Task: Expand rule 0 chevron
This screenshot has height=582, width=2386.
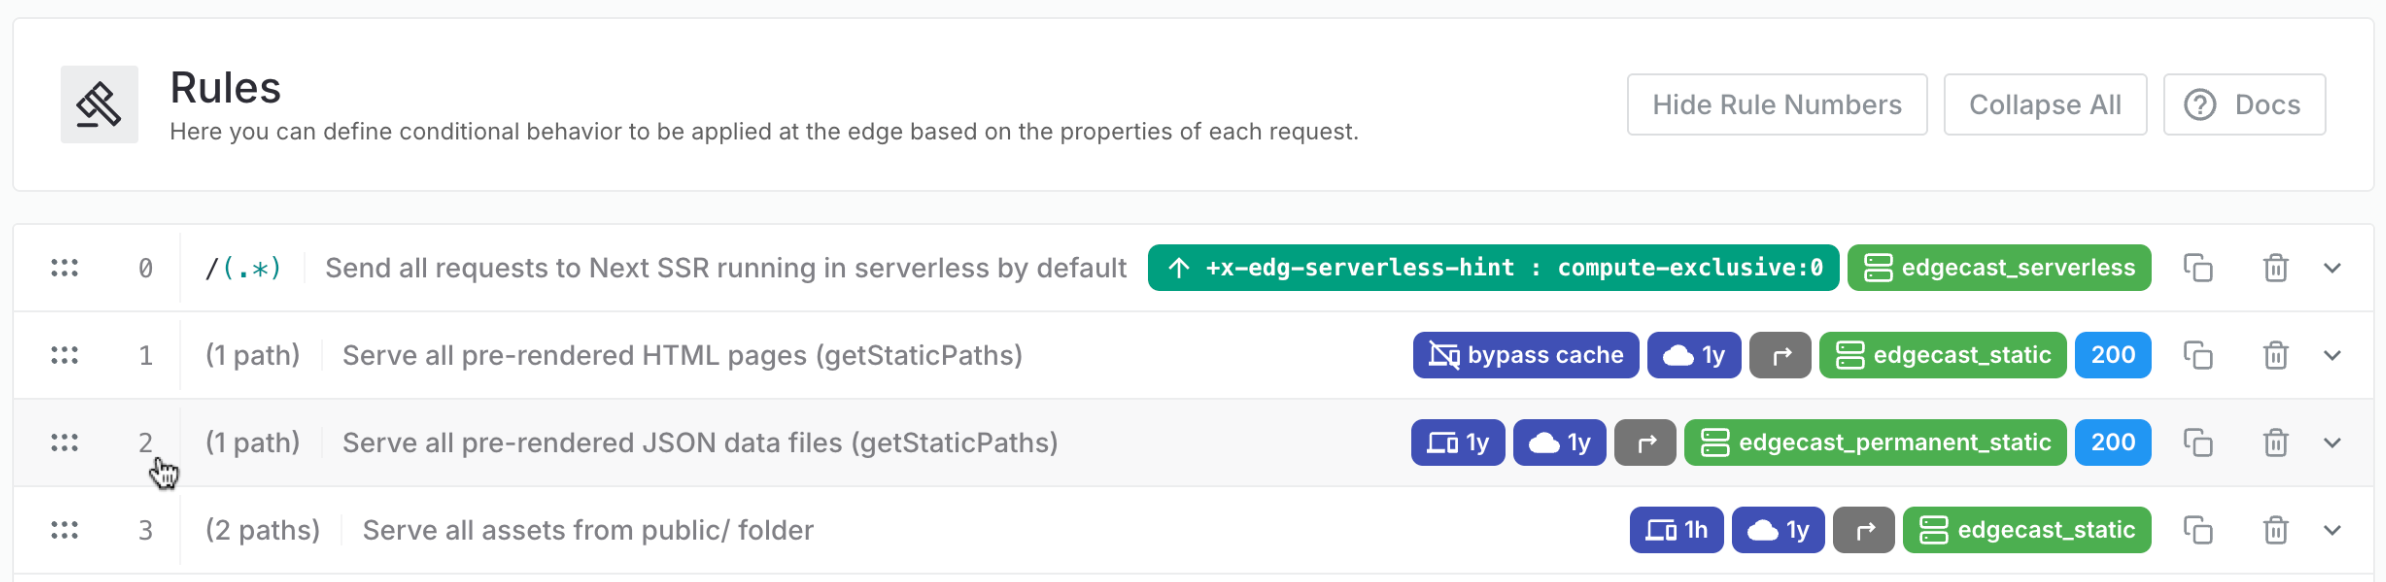Action: coord(2332,268)
